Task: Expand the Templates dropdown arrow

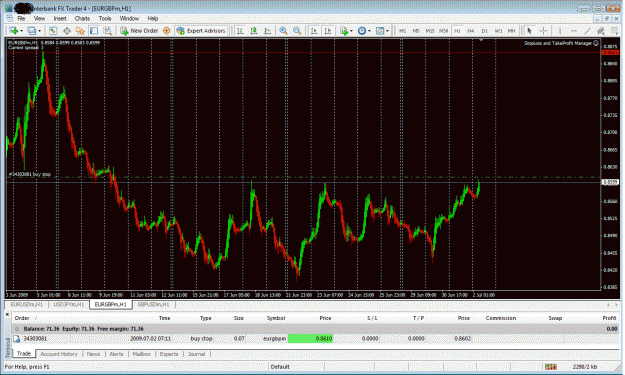Action: [x=387, y=31]
